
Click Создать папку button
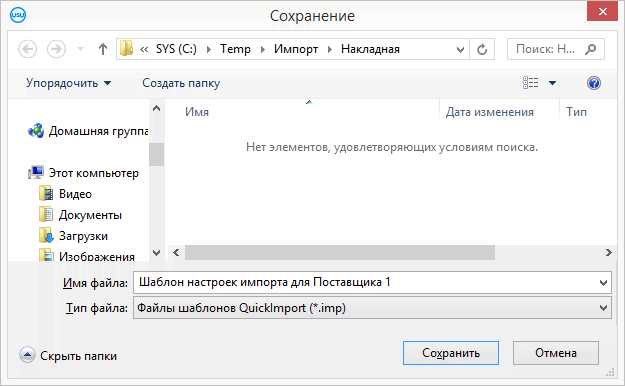181,83
